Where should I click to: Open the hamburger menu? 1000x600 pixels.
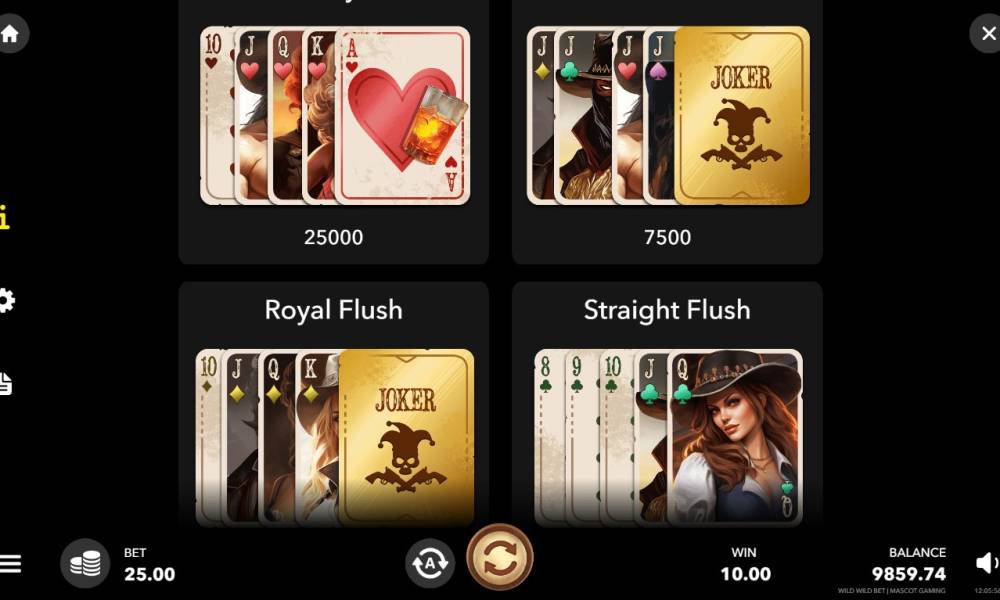(10, 564)
